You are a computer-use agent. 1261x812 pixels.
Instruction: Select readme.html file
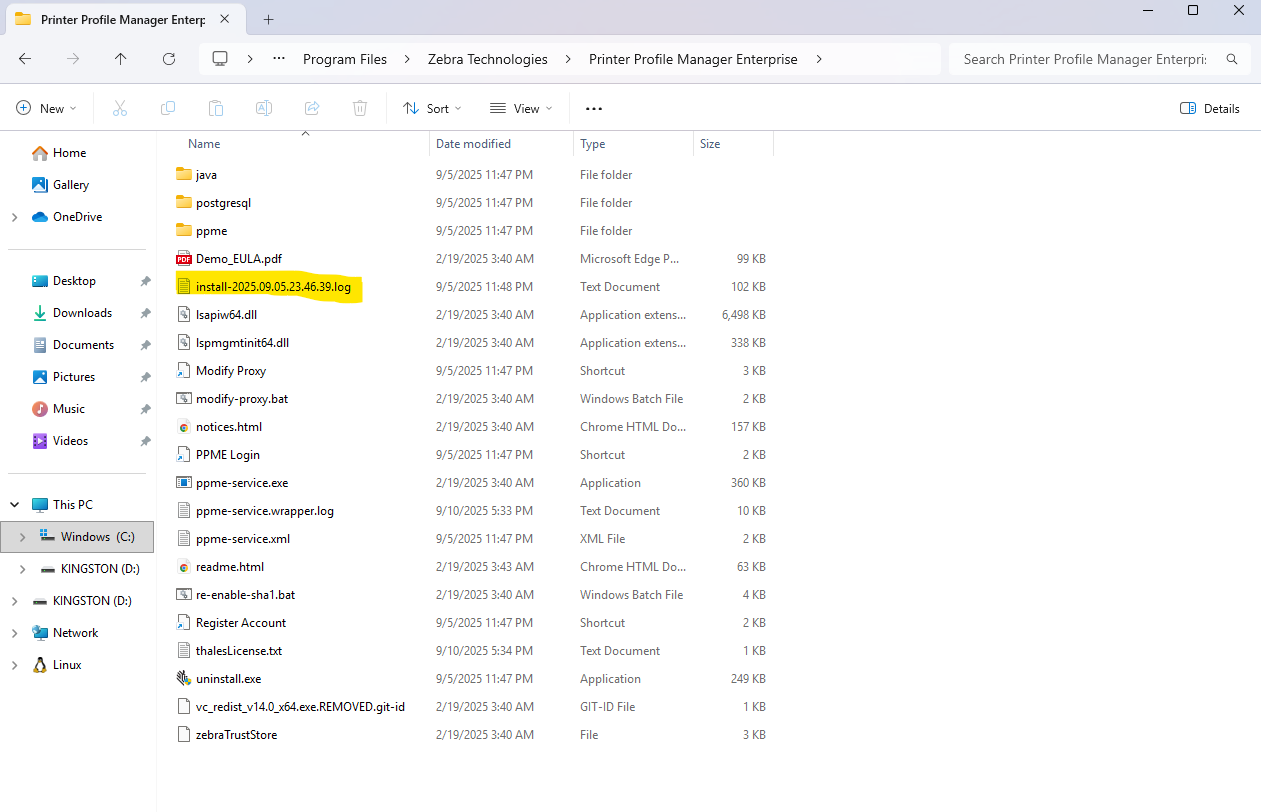point(230,566)
